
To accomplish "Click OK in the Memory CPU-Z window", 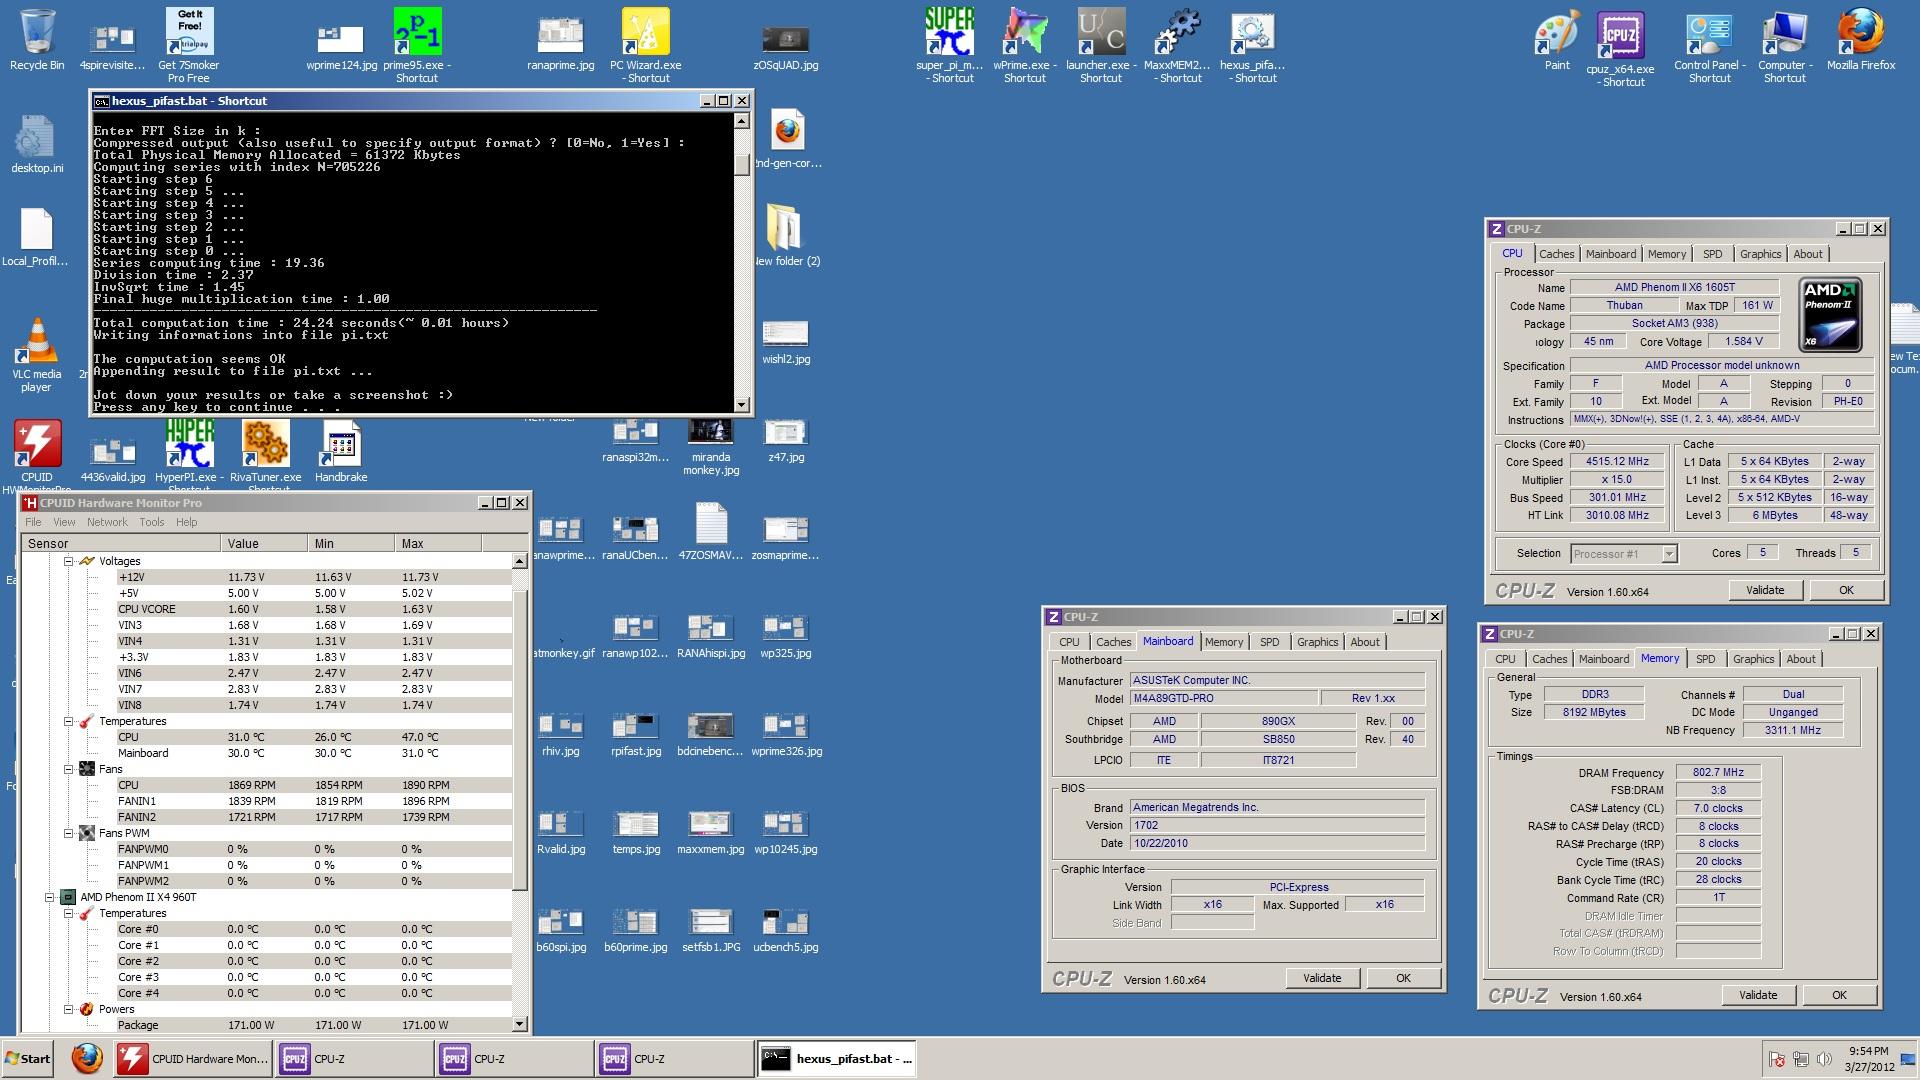I will (1839, 995).
